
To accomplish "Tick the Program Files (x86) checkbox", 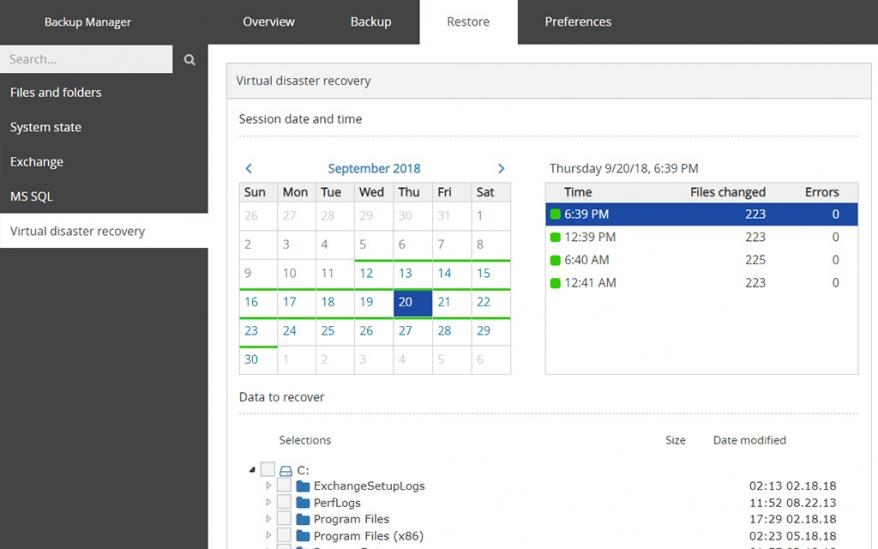I will [284, 535].
